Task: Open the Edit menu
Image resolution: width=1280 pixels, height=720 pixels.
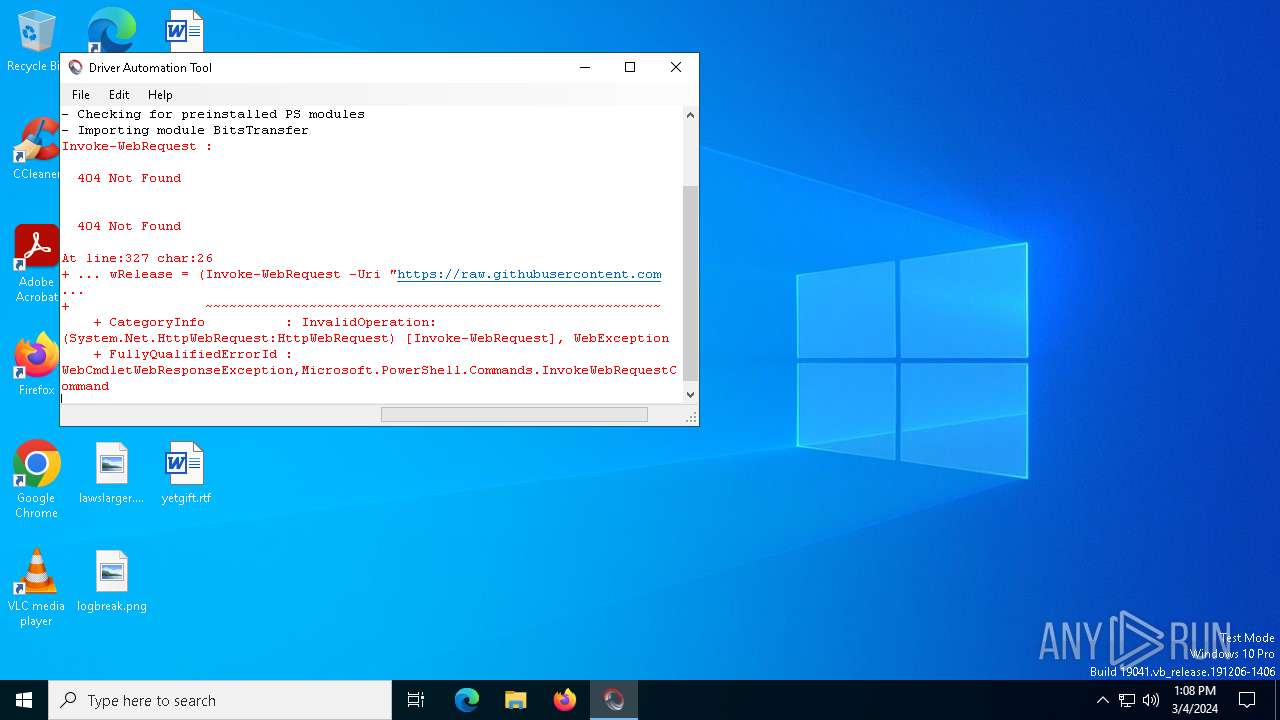Action: pyautogui.click(x=119, y=95)
